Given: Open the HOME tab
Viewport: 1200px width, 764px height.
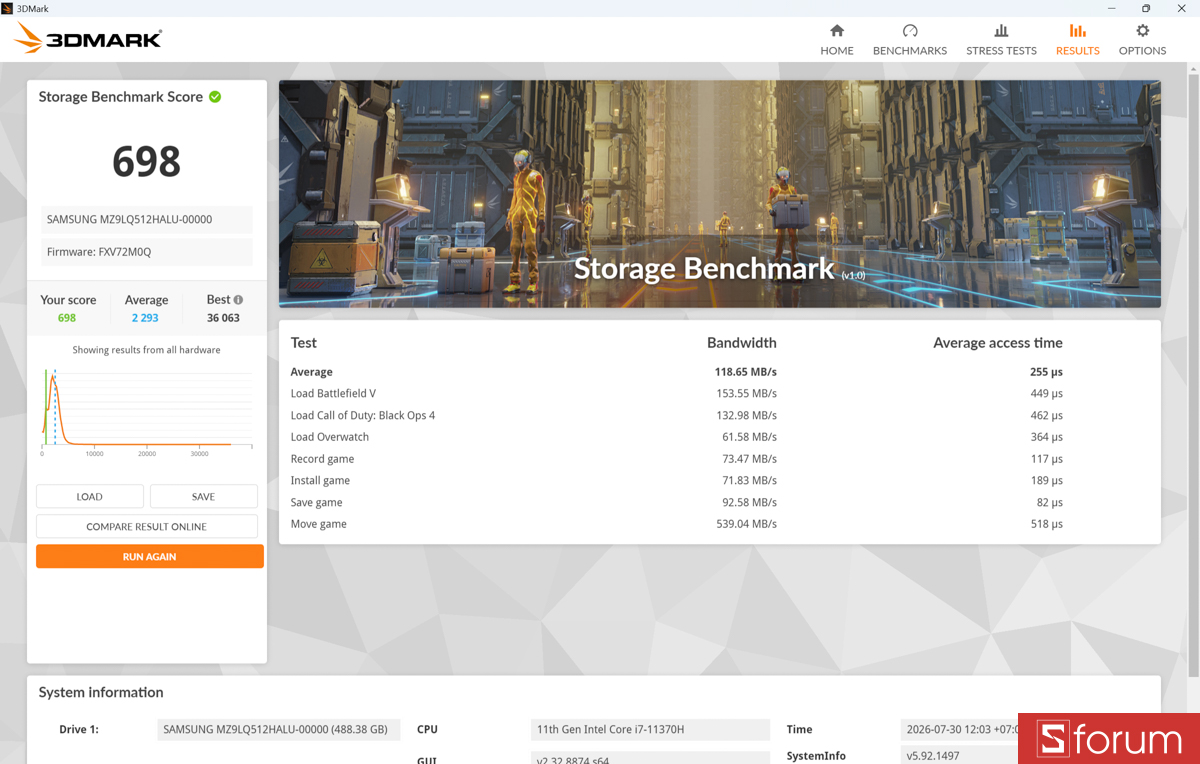Looking at the screenshot, I should [837, 40].
